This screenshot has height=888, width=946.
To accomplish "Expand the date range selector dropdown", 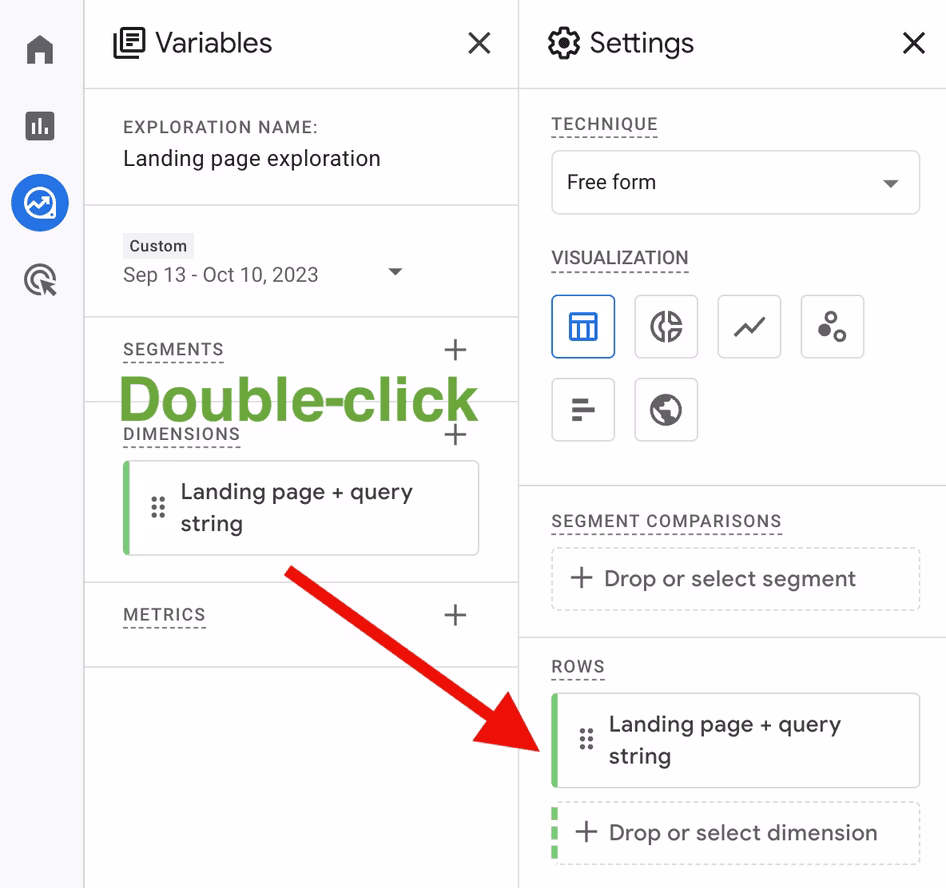I will tap(395, 271).
